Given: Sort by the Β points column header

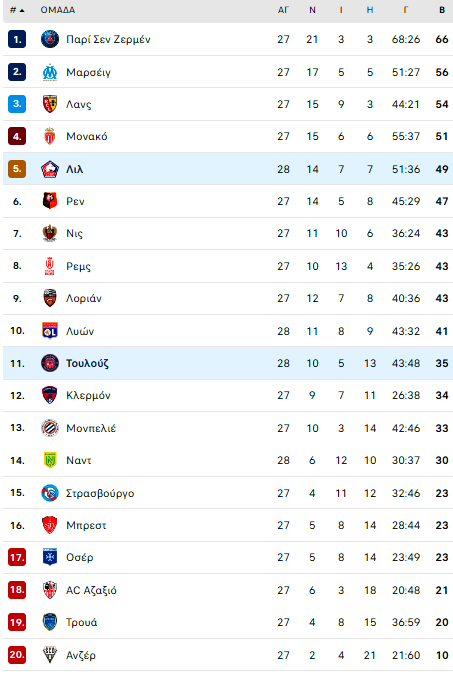Looking at the screenshot, I should coord(442,10).
